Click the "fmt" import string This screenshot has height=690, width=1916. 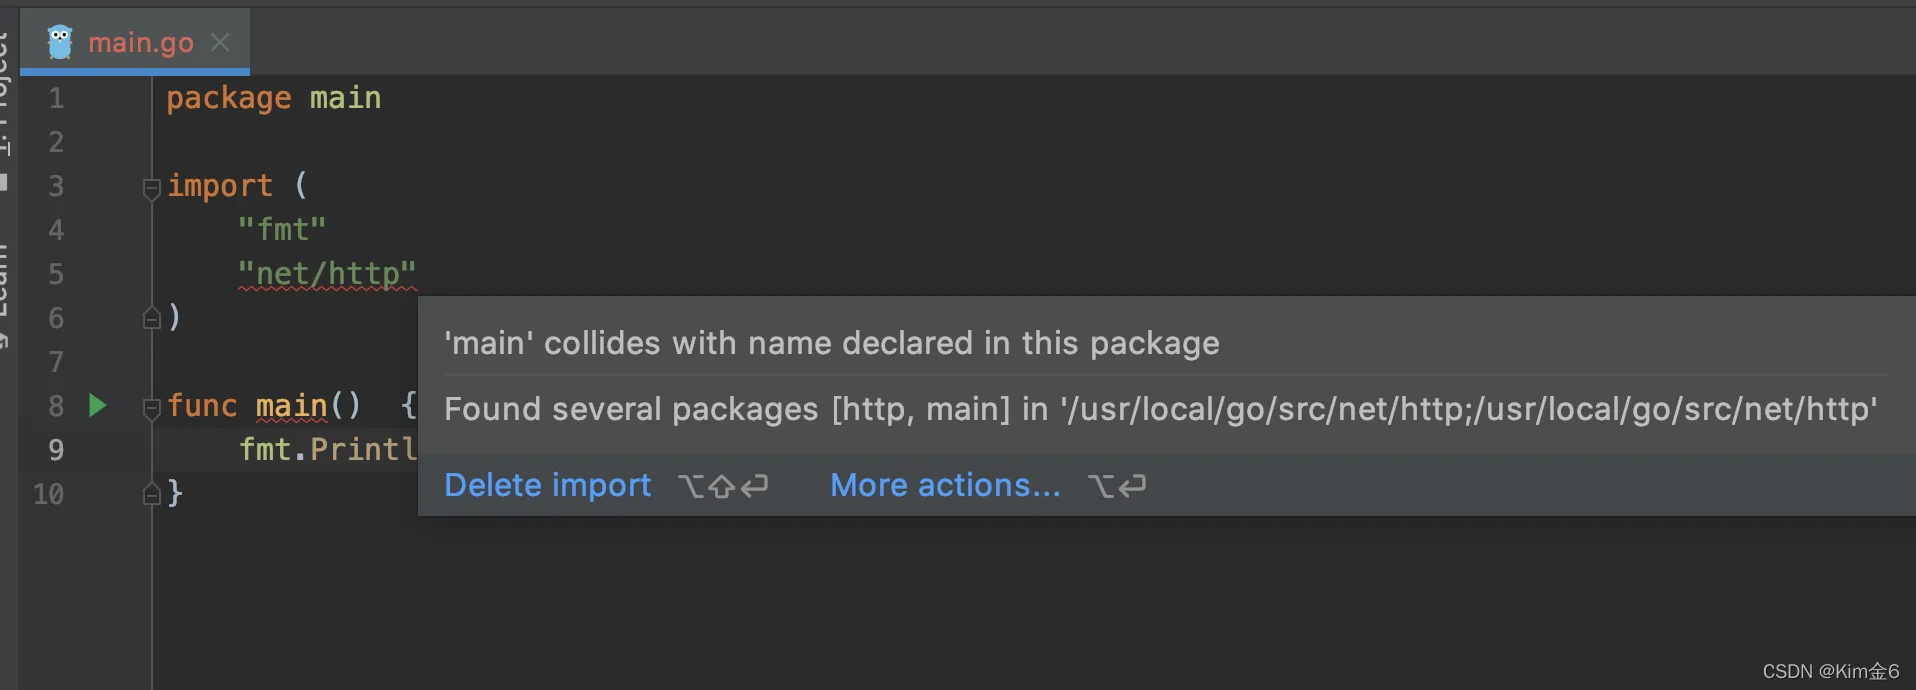[282, 229]
